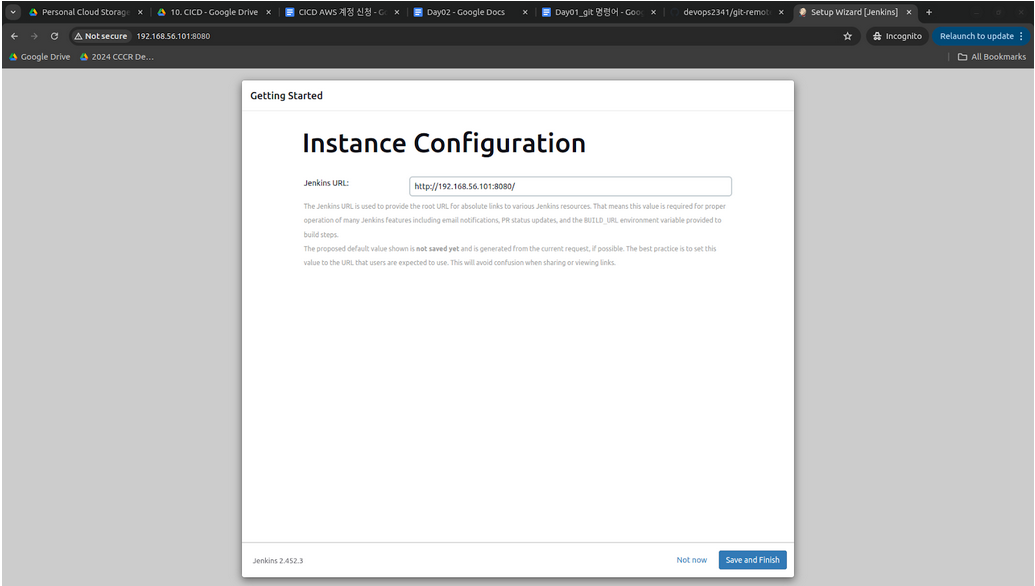The height and width of the screenshot is (586, 1035).
Task: Focus the address bar URL 192.168.56.101:8080
Action: (x=173, y=36)
